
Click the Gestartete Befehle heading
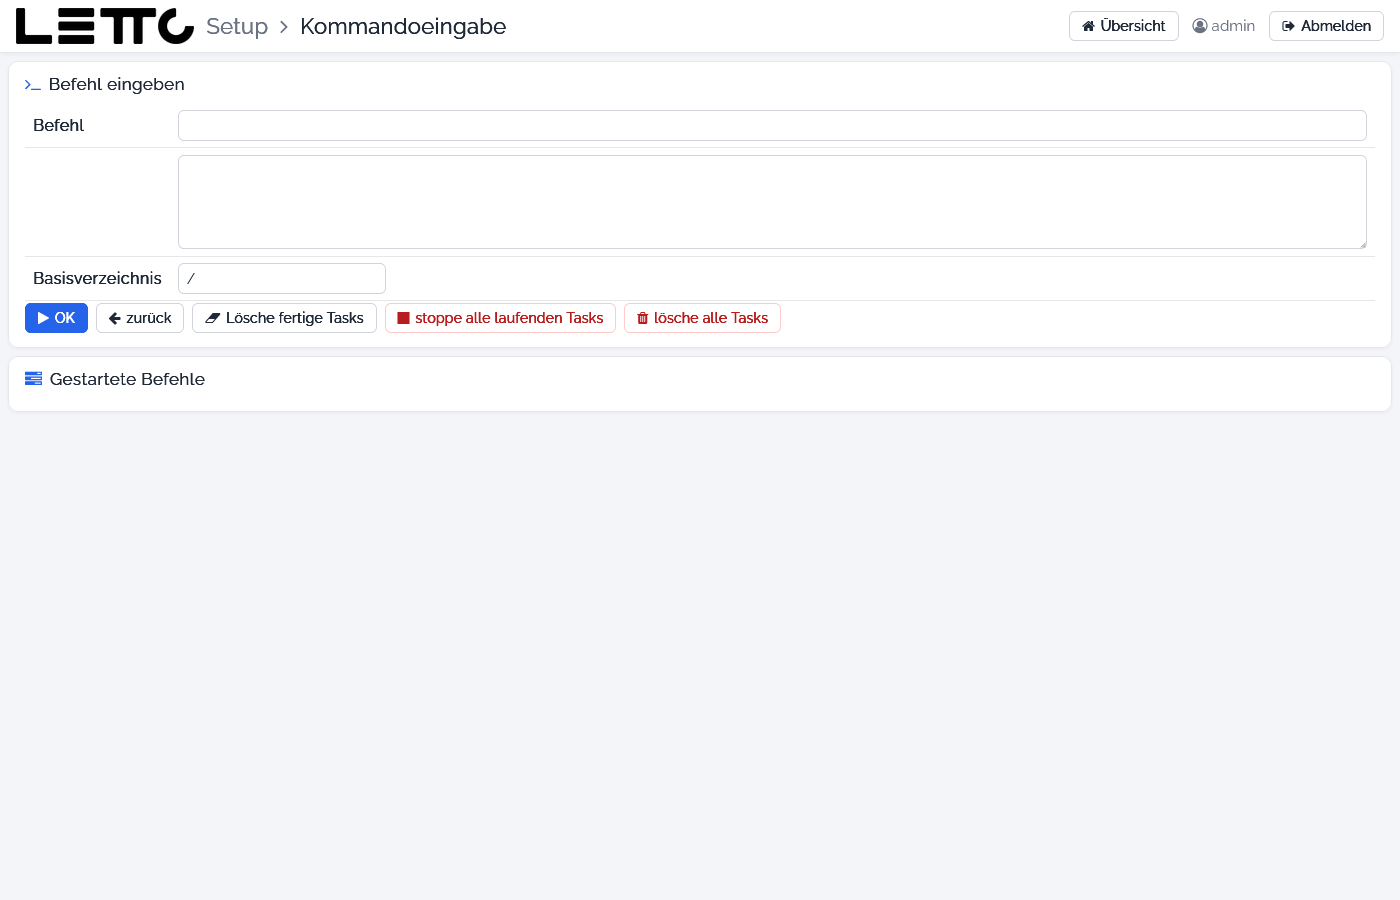pyautogui.click(x=127, y=379)
